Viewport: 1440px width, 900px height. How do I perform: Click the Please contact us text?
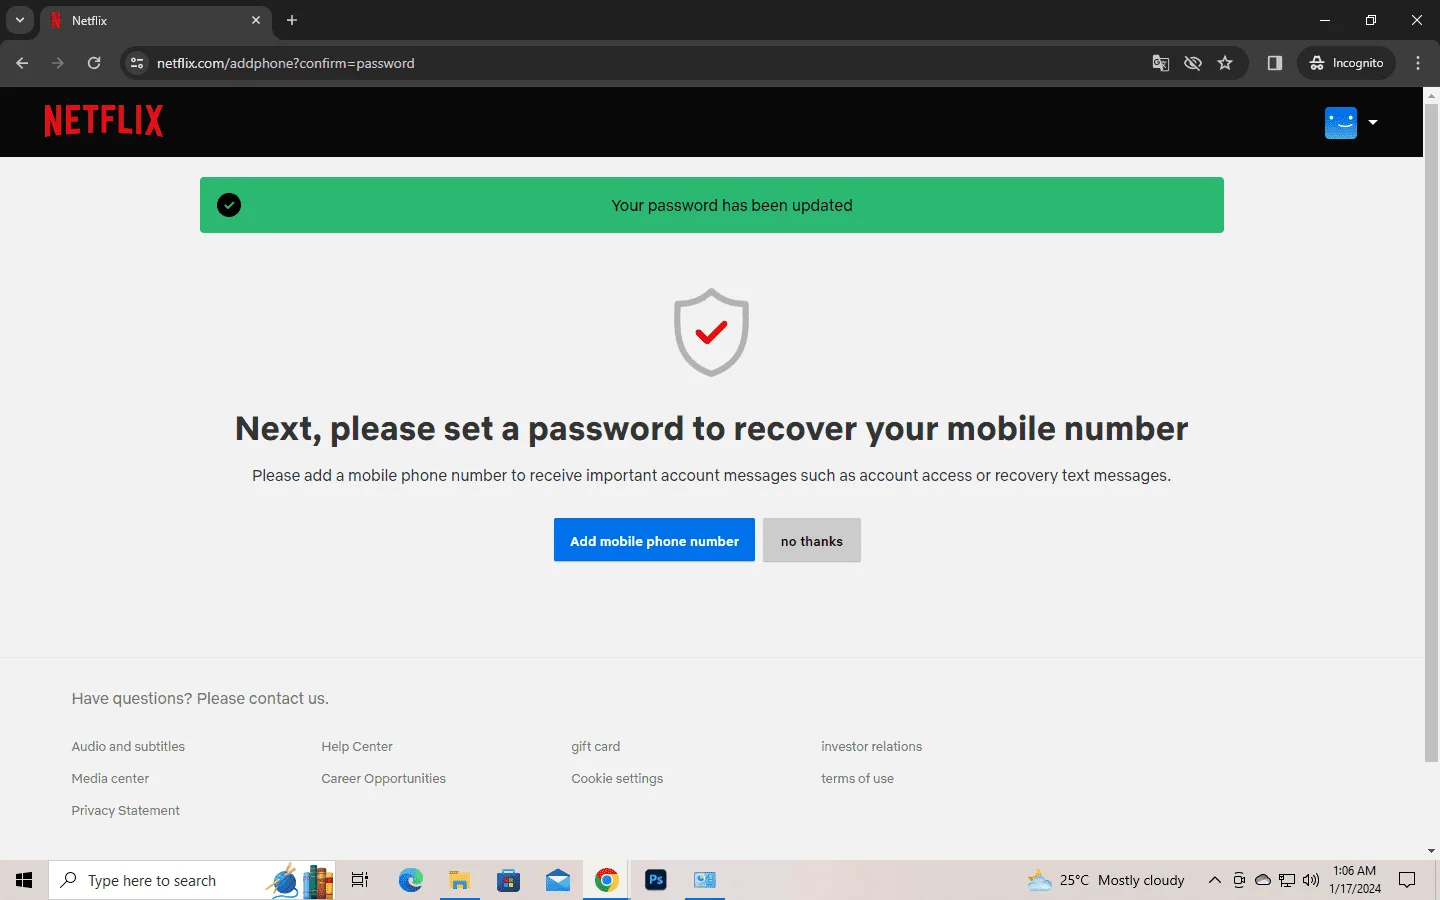263,698
